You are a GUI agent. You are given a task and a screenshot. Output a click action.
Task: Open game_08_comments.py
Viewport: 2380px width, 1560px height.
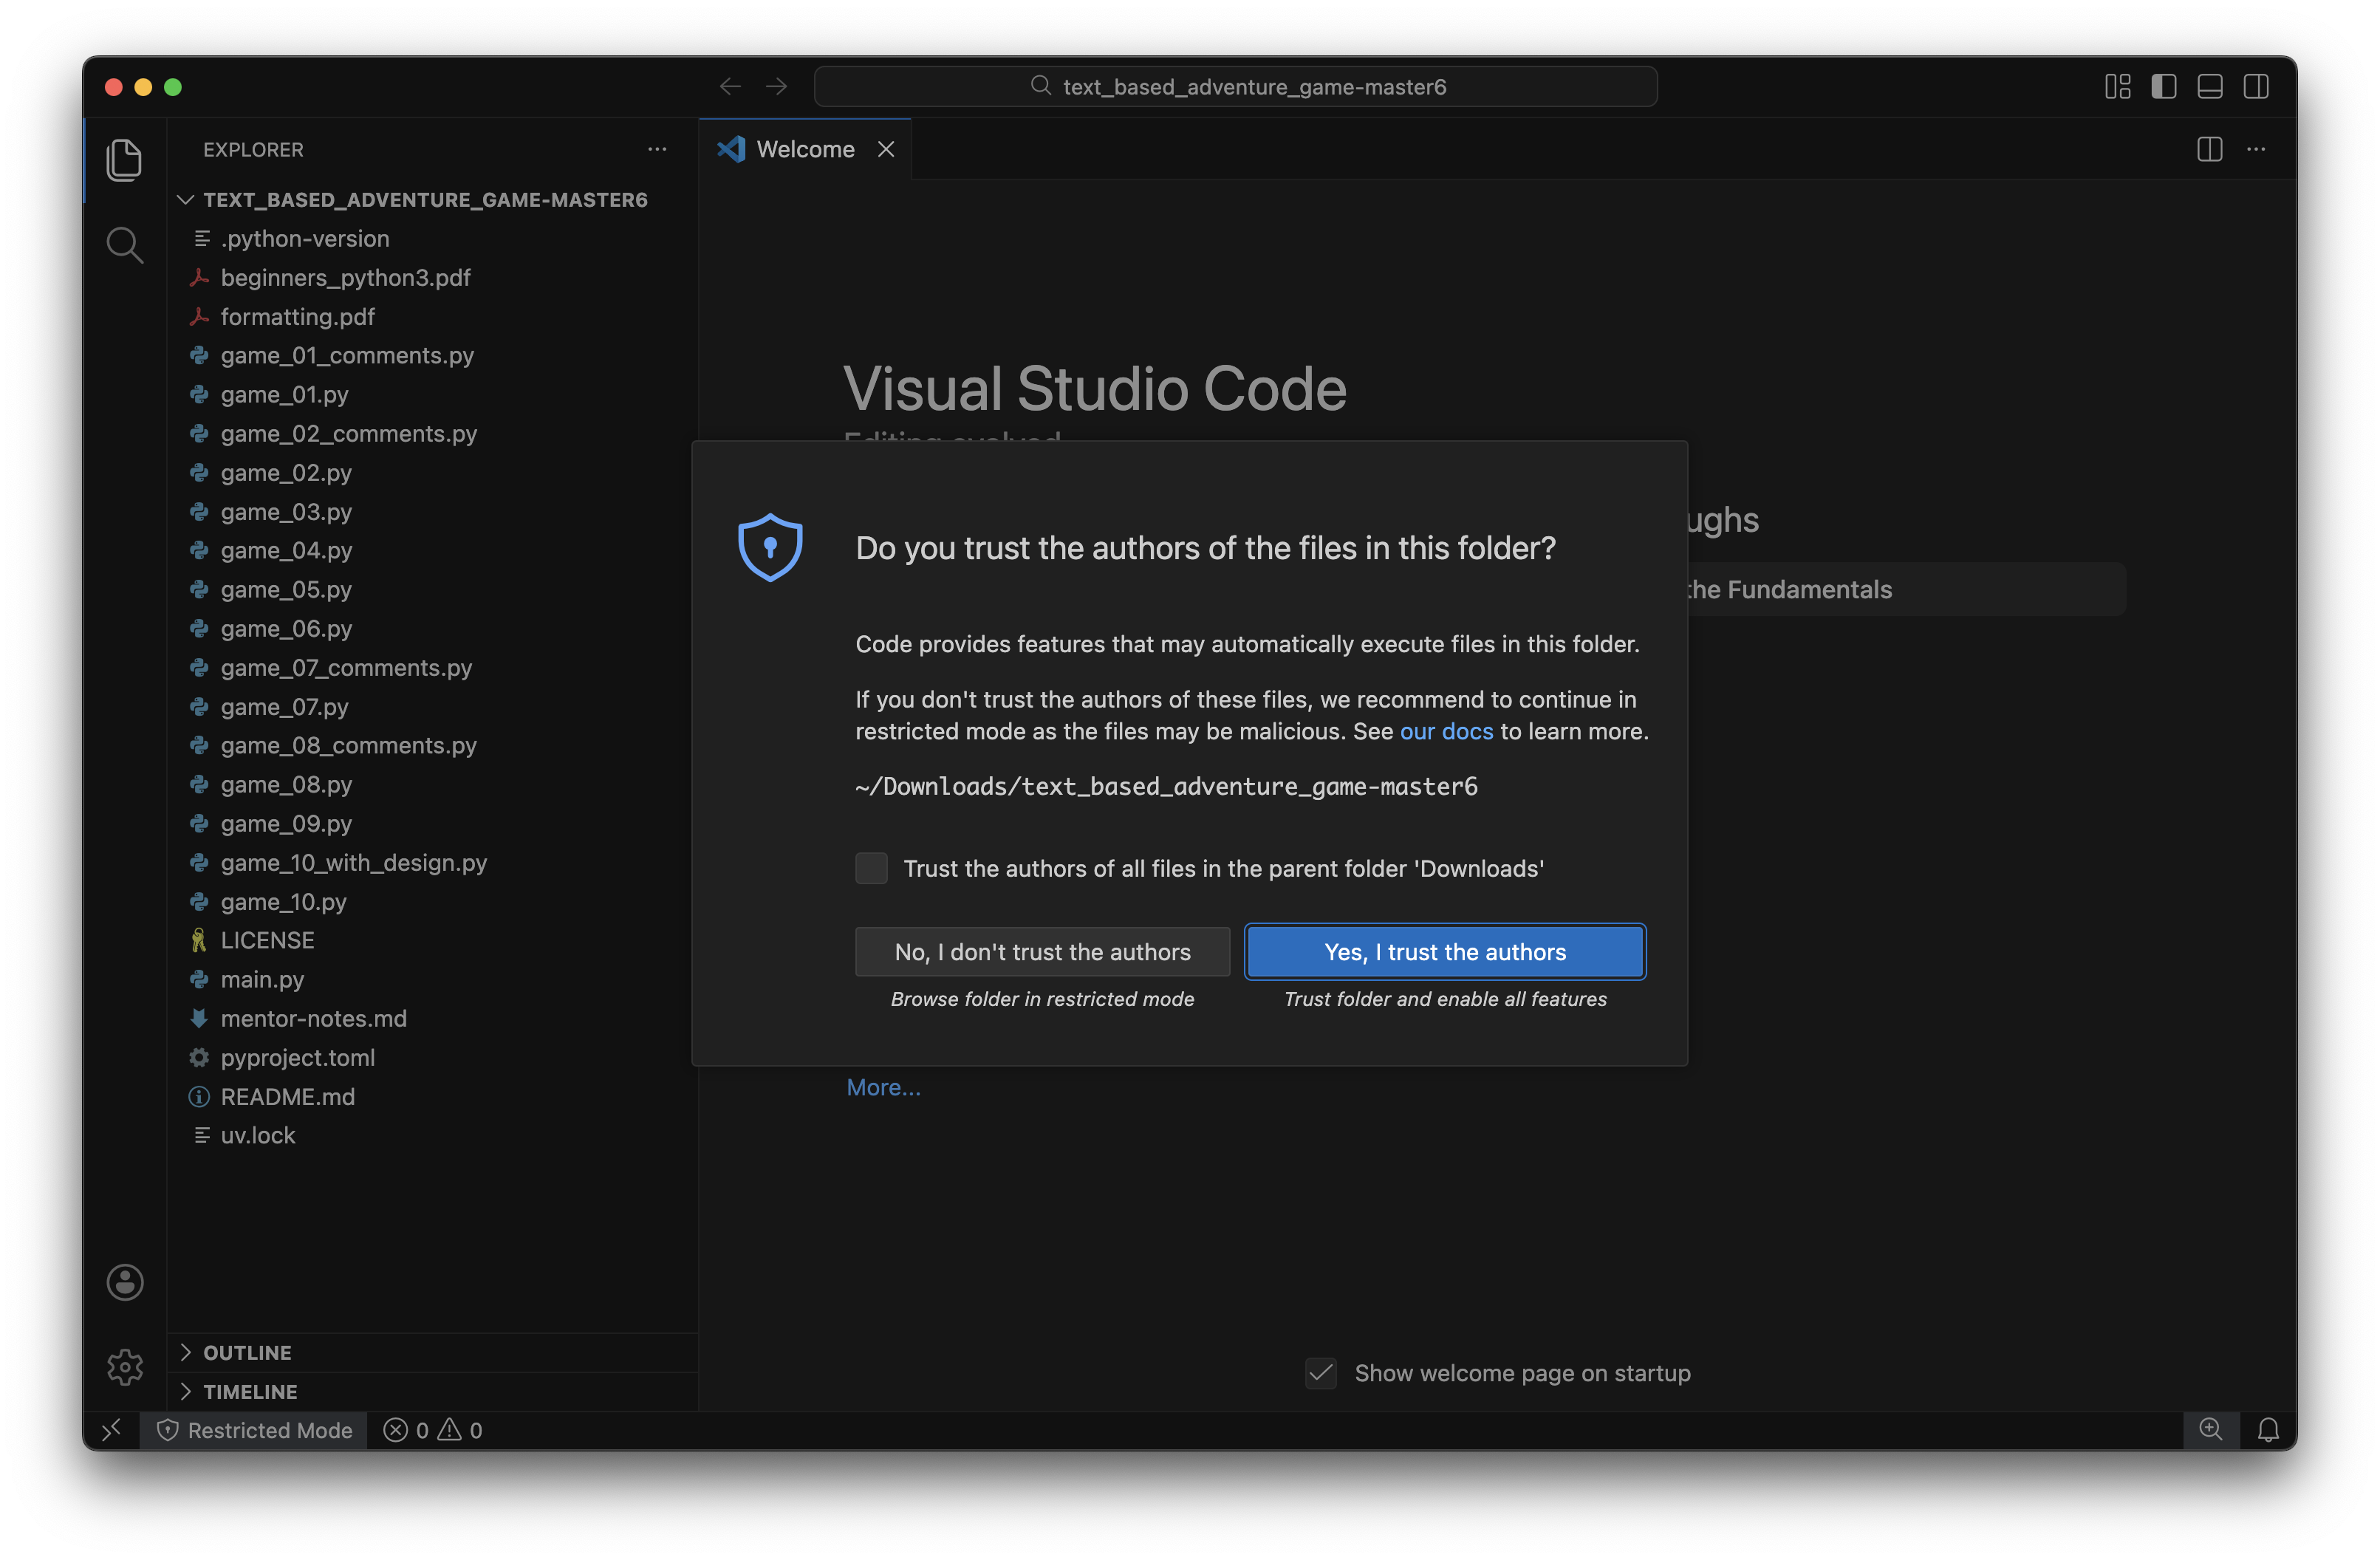432,746
